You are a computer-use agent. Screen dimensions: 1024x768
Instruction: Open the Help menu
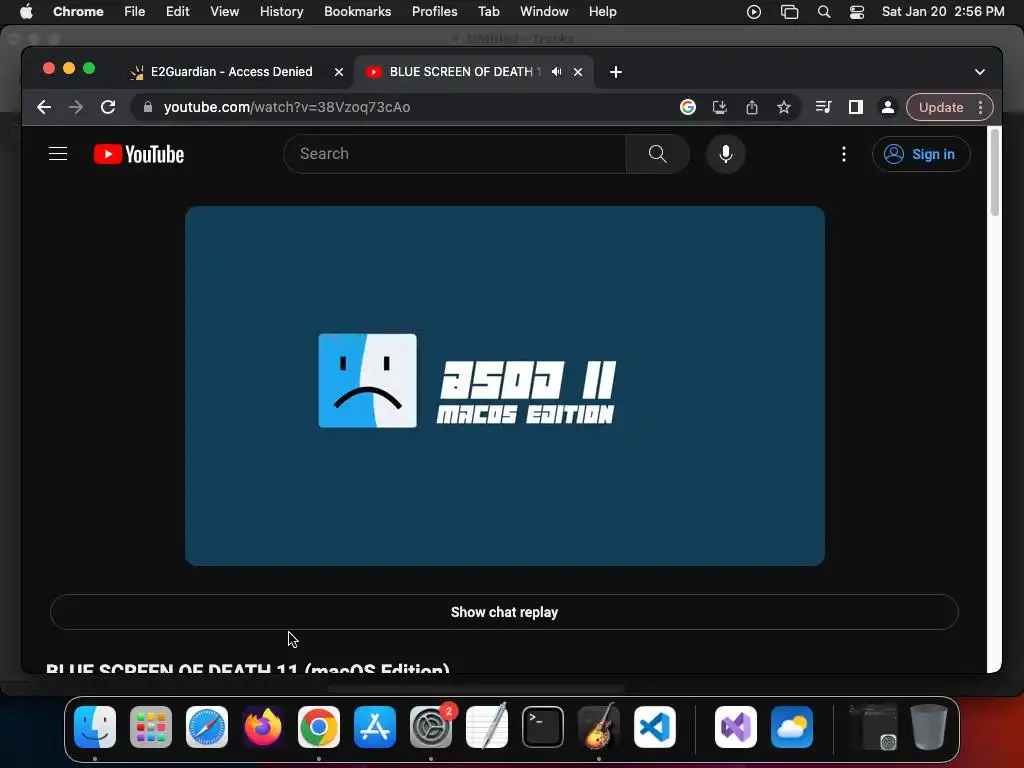603,12
